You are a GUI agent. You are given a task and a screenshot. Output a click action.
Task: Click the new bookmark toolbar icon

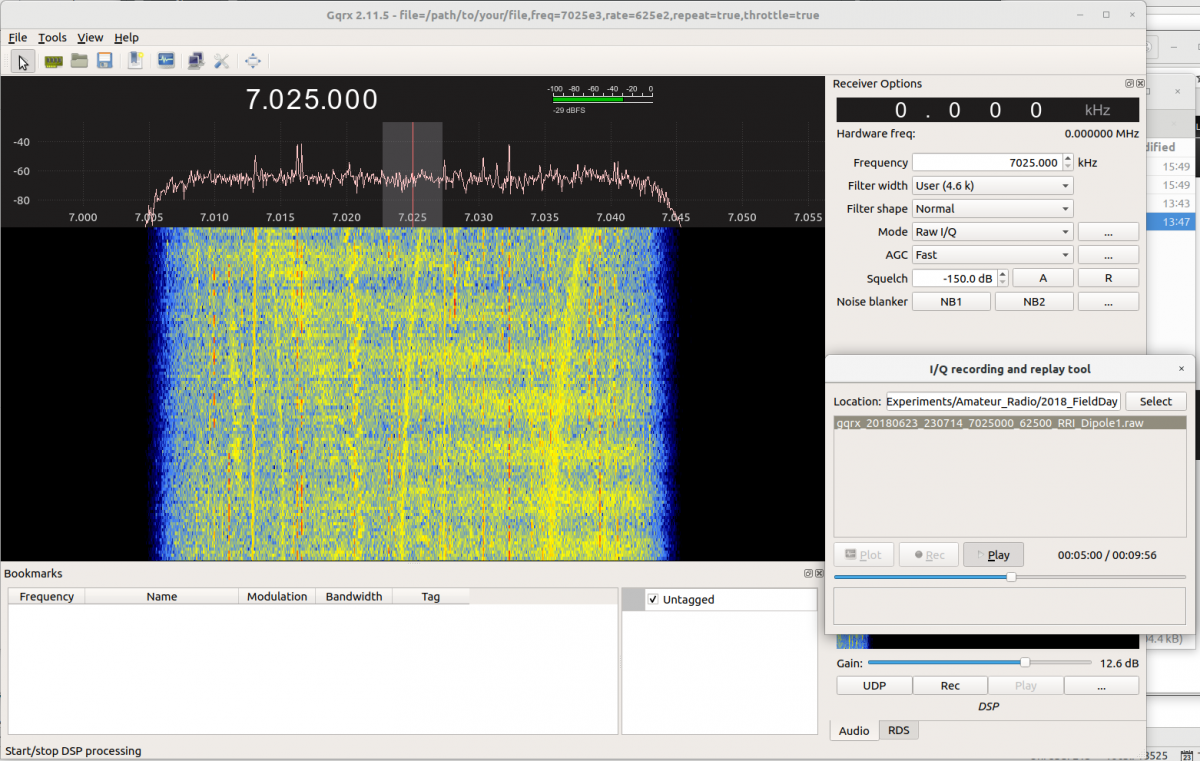coord(135,61)
